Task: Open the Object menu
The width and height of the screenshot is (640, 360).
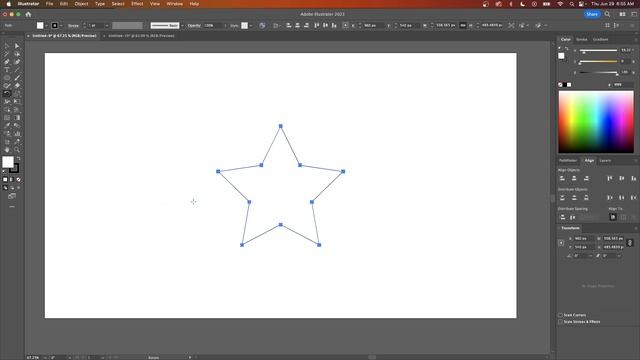Action: coord(81,4)
